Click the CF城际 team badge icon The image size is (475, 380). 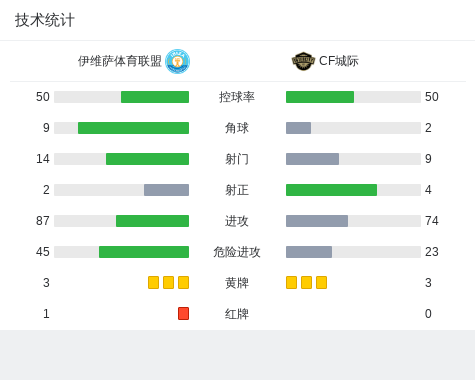pyautogui.click(x=303, y=61)
